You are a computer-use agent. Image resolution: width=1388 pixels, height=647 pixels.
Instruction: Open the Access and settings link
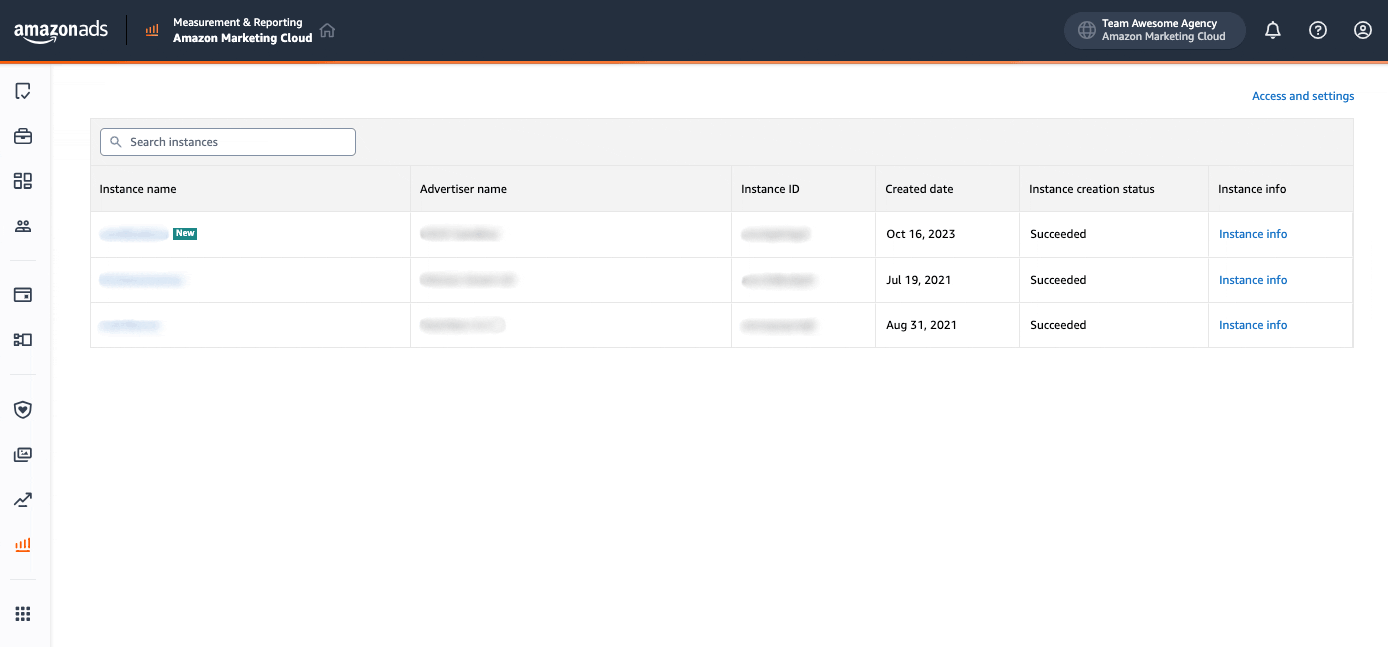(1303, 96)
